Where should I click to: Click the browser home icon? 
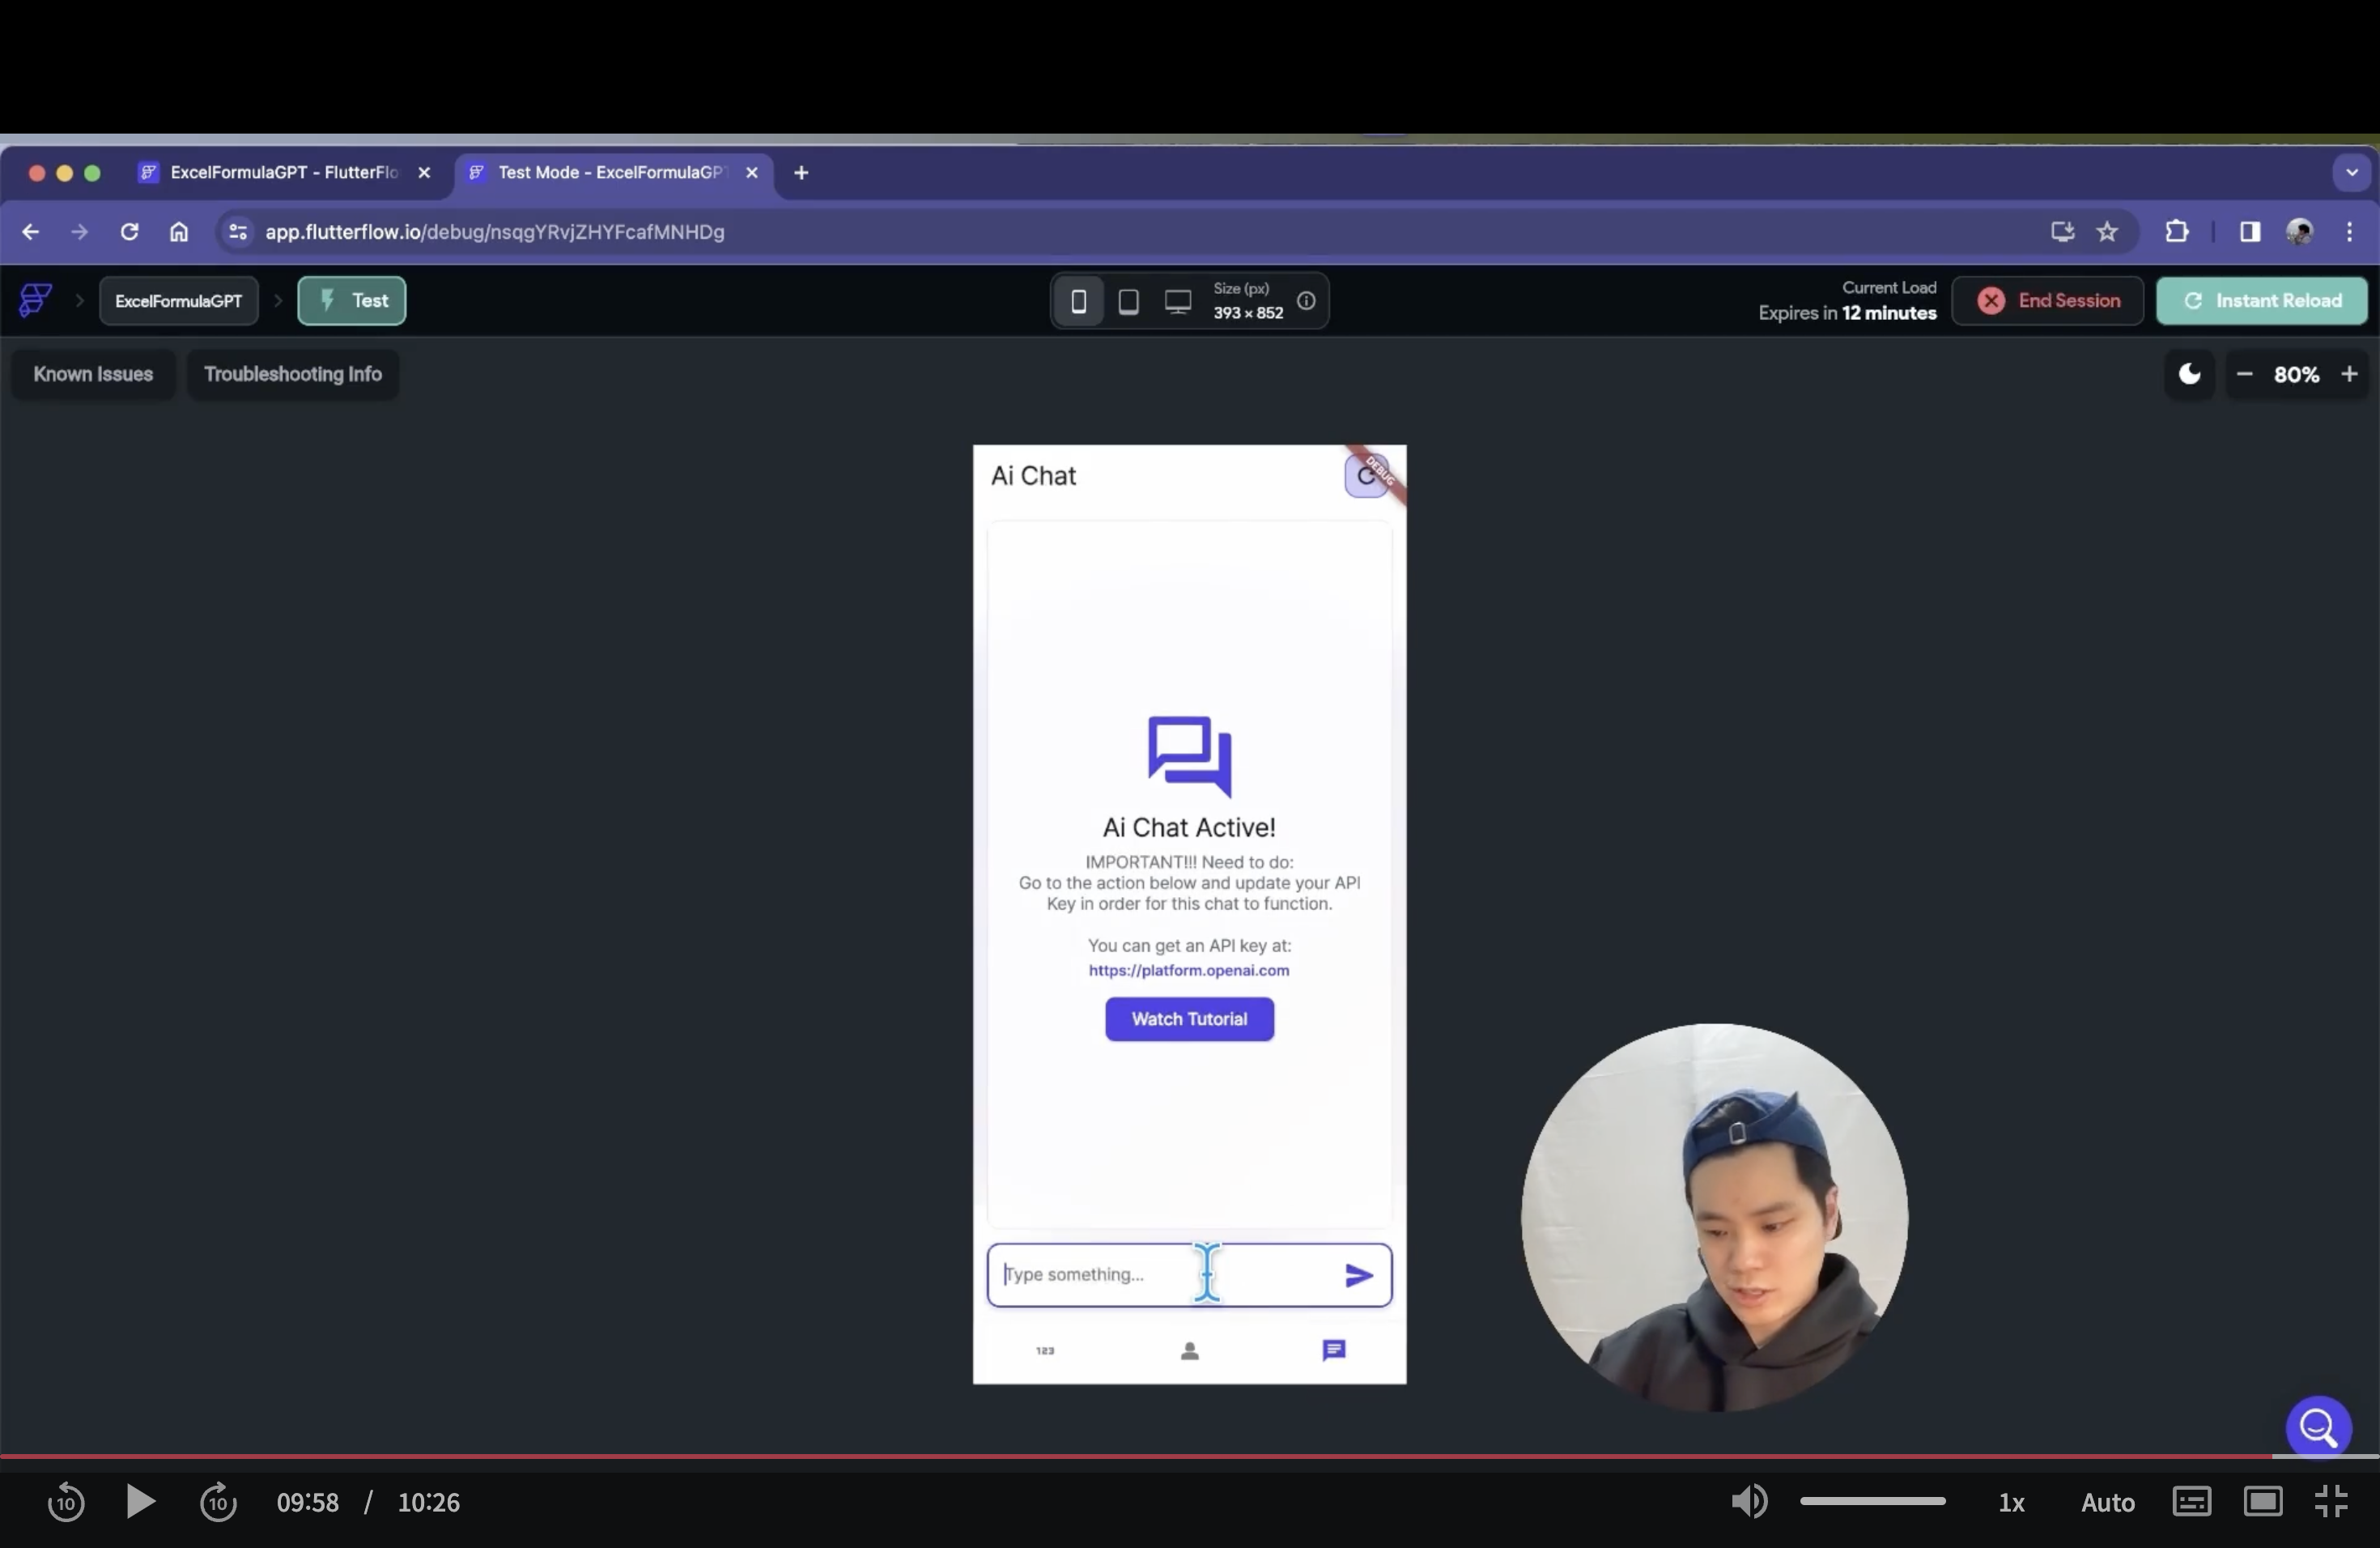pyautogui.click(x=179, y=232)
